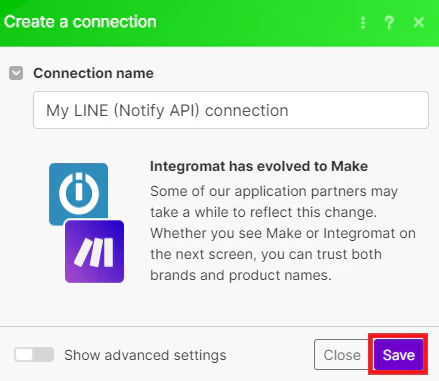Click the text line "brands and product names."

(x=241, y=275)
